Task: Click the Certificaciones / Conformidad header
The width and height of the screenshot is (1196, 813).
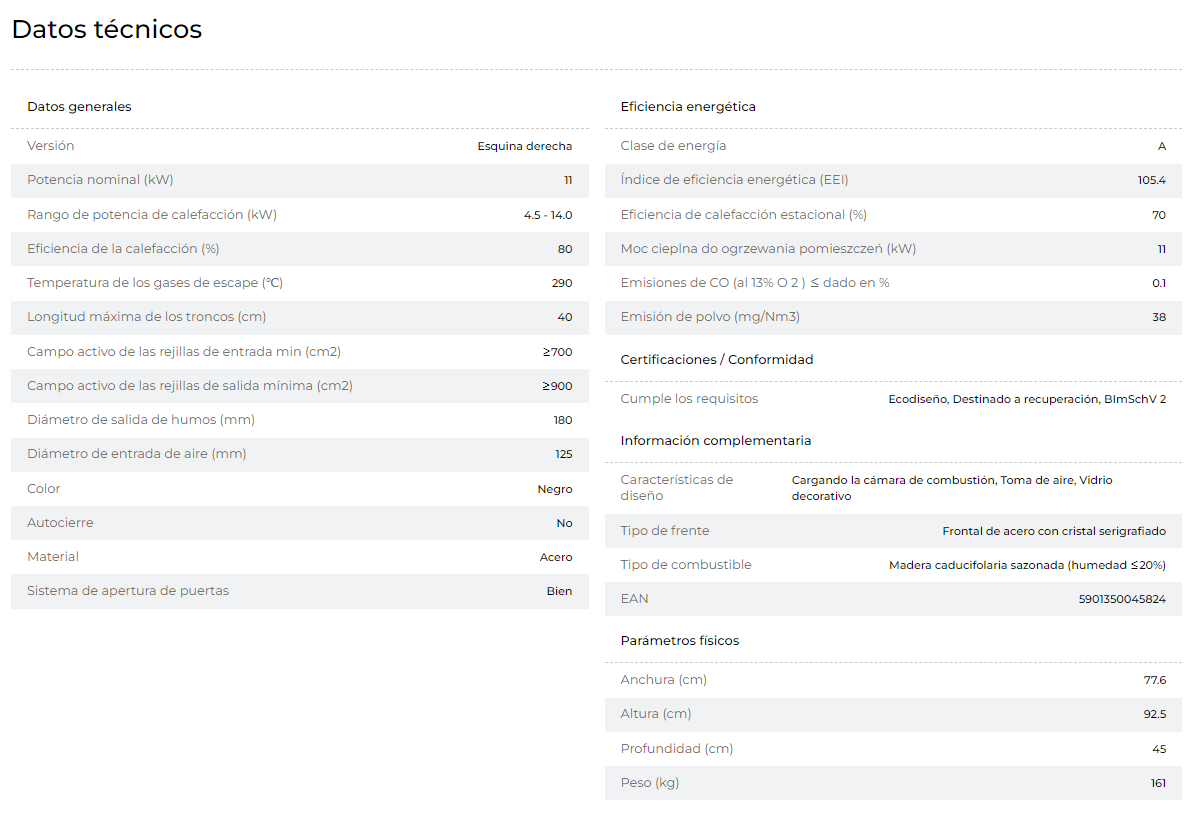Action: click(717, 359)
